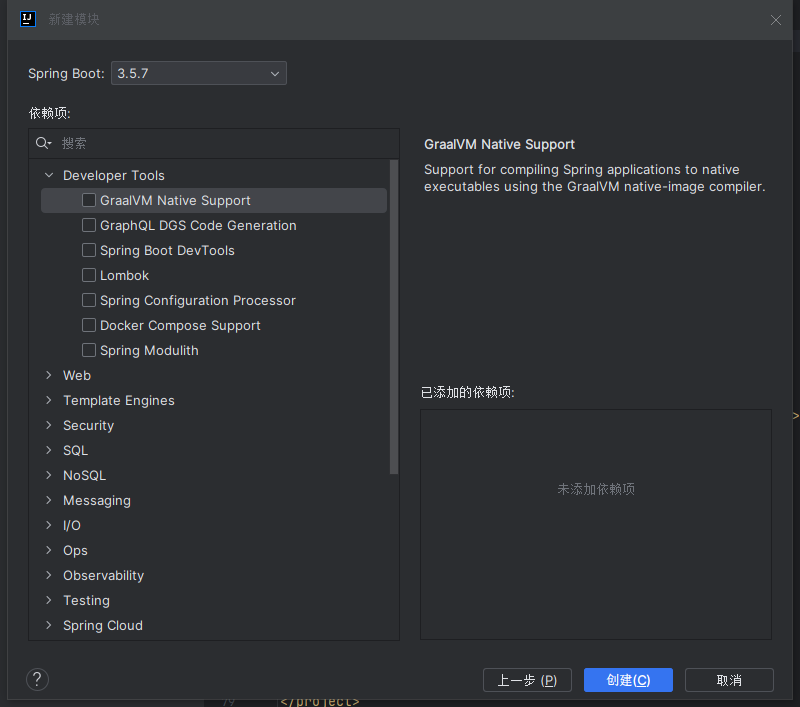
Task: Select the Template Engines label
Action: (119, 400)
